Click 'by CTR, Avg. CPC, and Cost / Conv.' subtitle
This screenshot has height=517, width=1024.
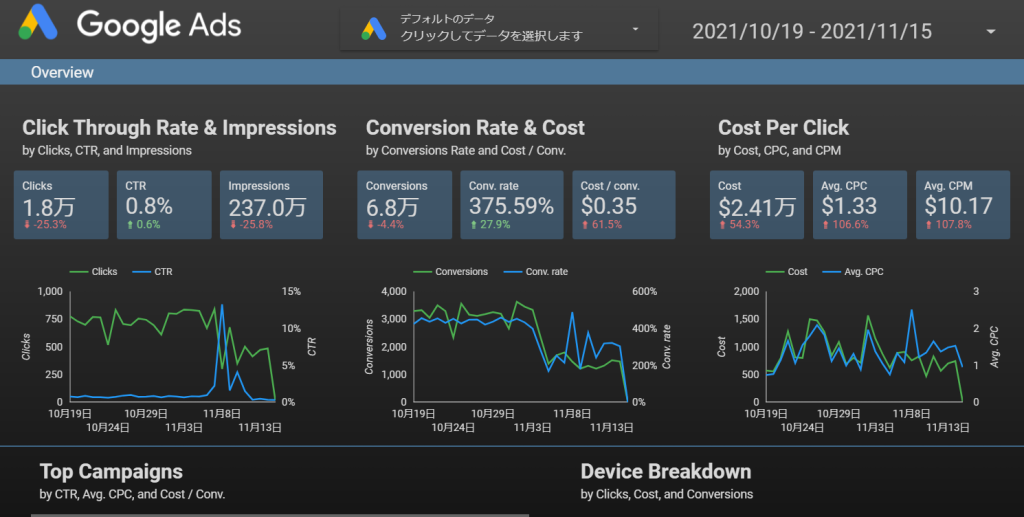[132, 494]
